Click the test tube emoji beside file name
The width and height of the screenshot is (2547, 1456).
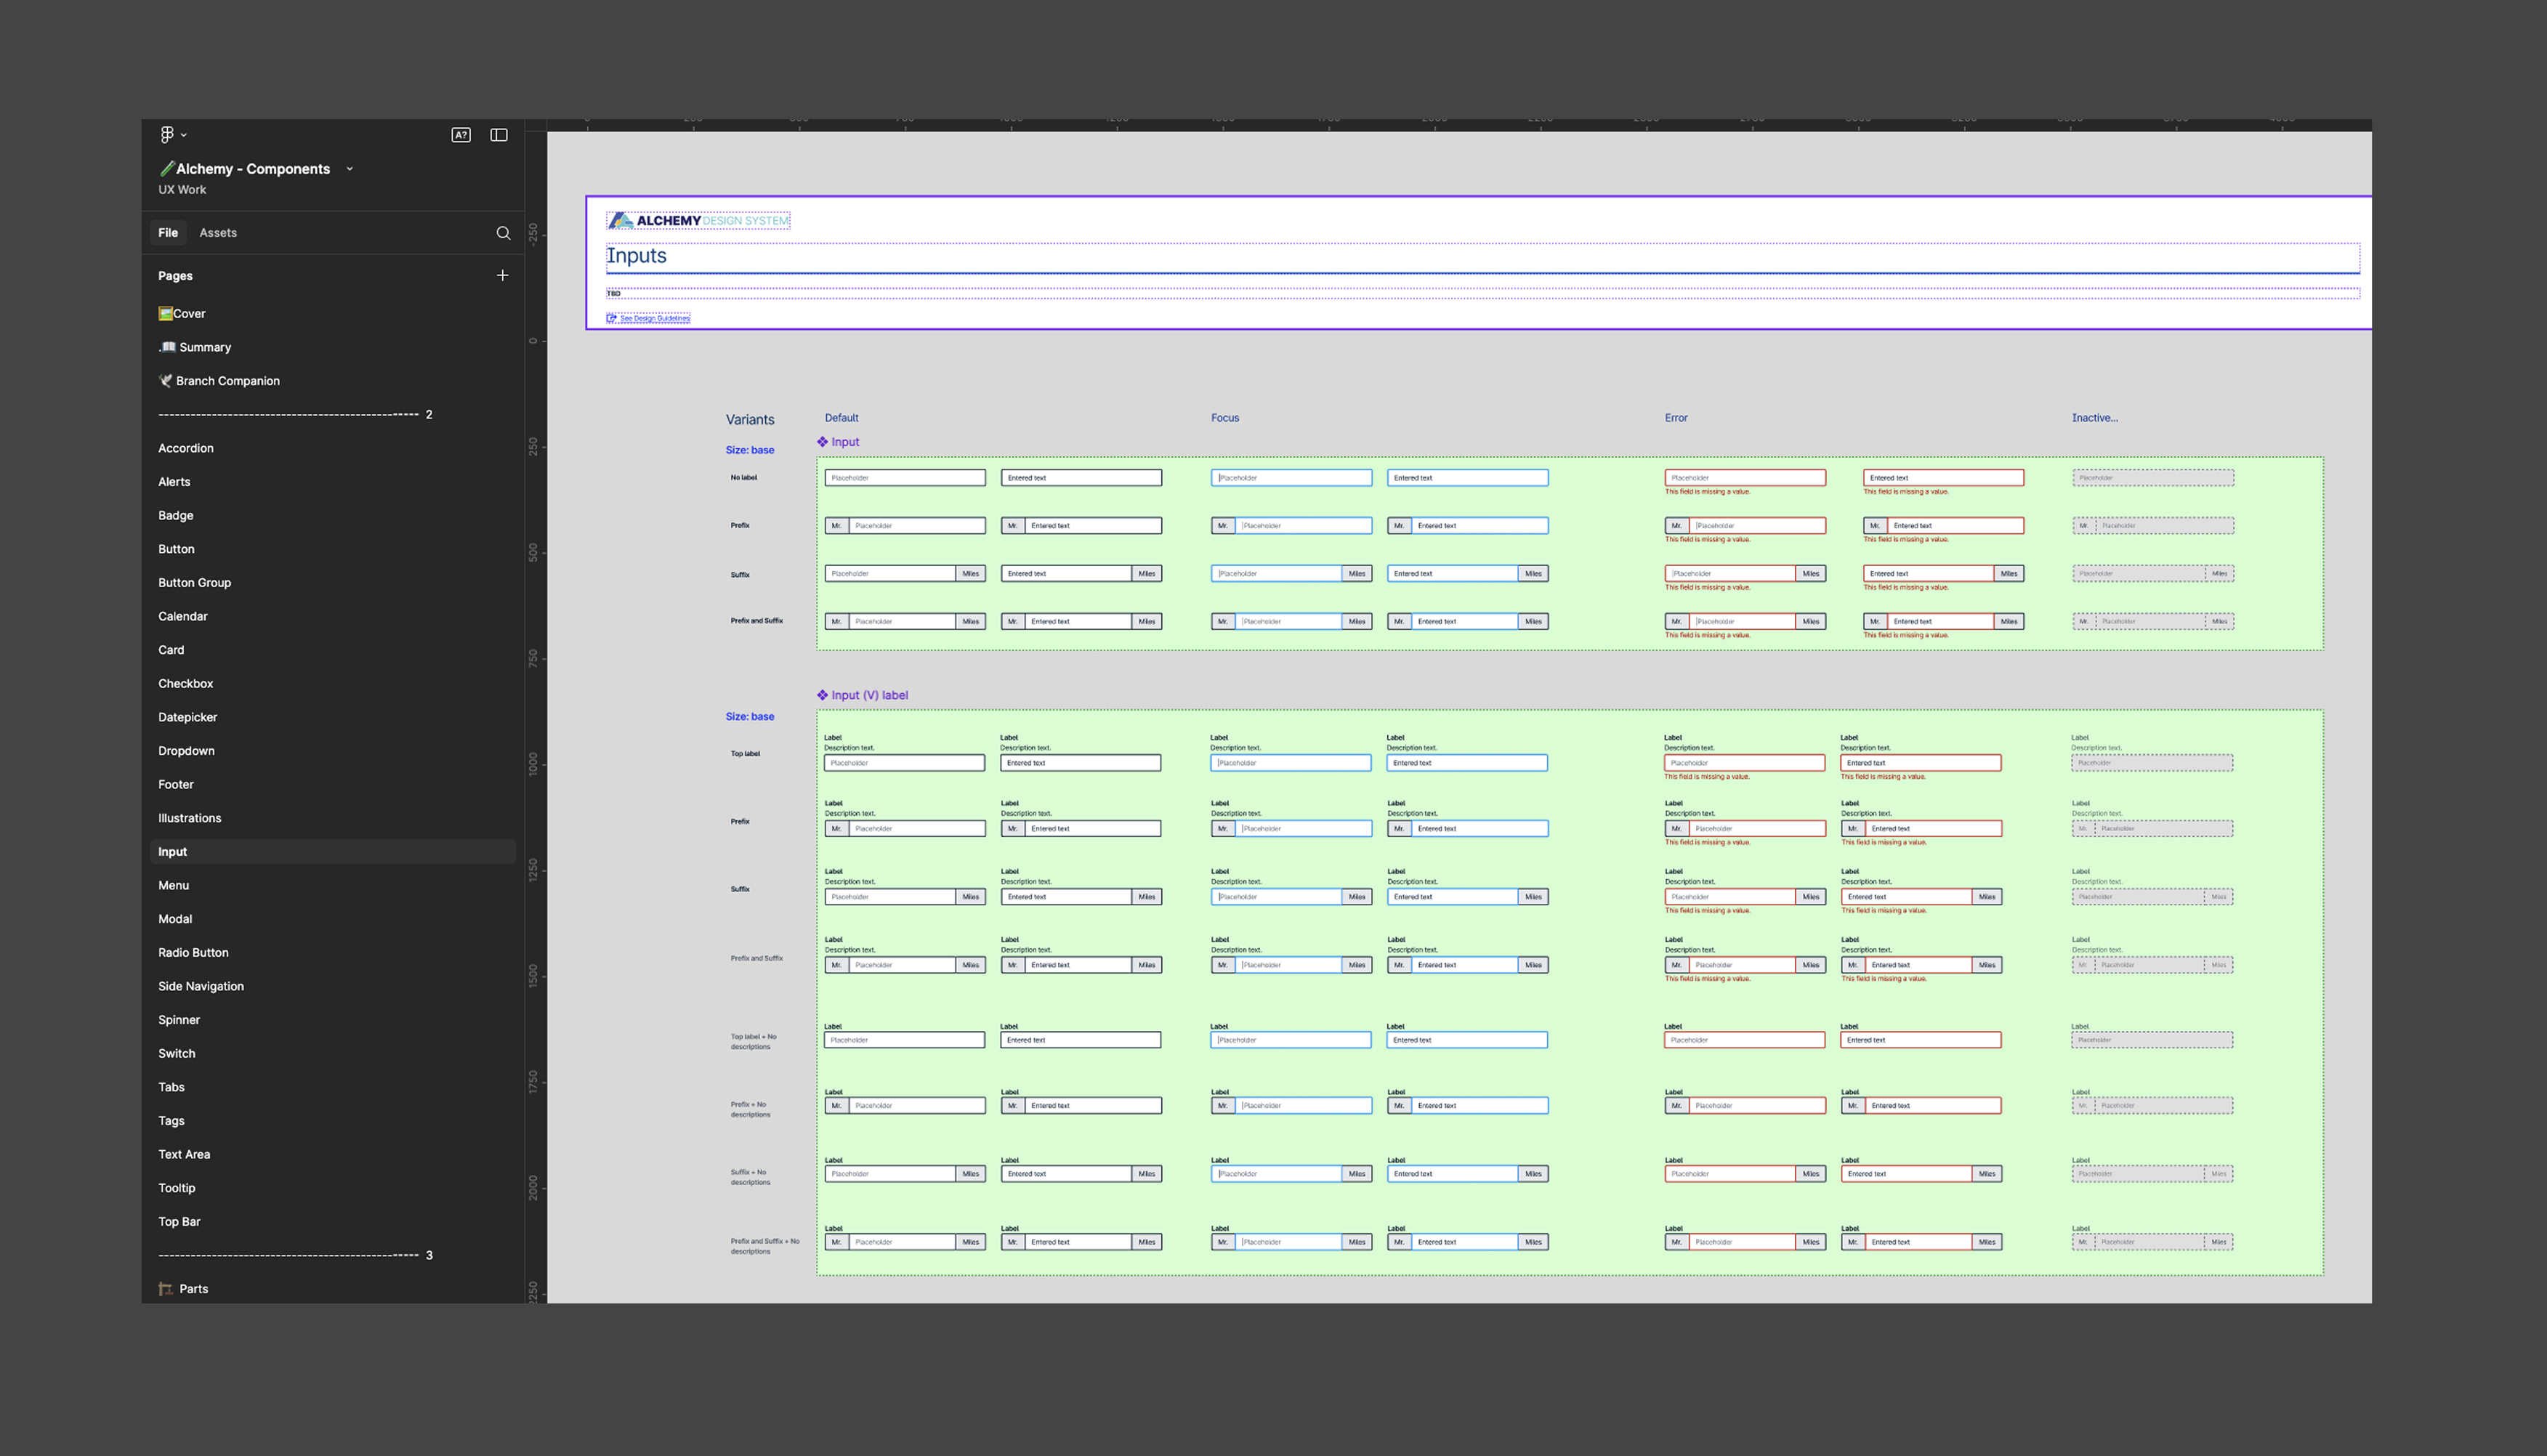click(167, 168)
